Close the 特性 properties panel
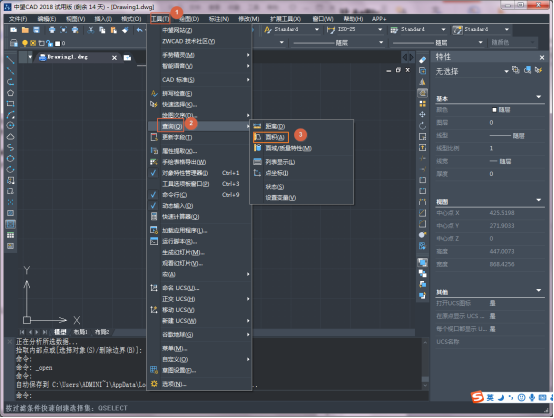Image resolution: width=554 pixels, height=418 pixels. (x=542, y=57)
